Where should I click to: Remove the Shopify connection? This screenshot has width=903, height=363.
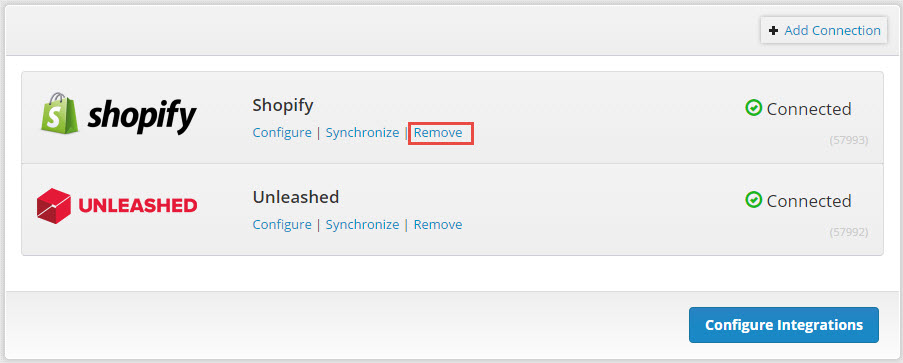pyautogui.click(x=438, y=133)
